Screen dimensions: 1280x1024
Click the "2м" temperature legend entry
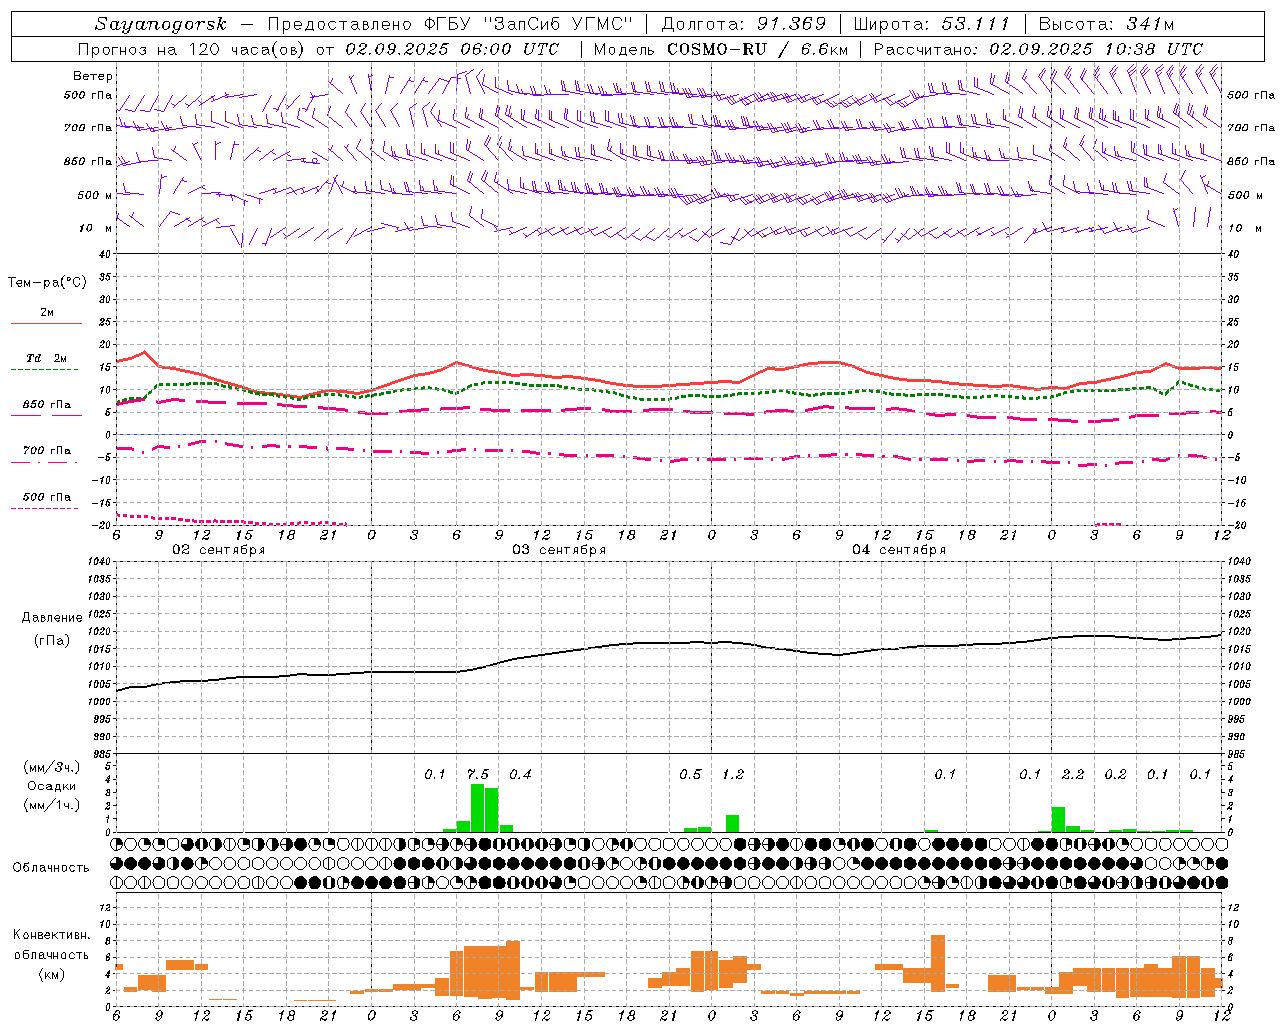[x=47, y=313]
